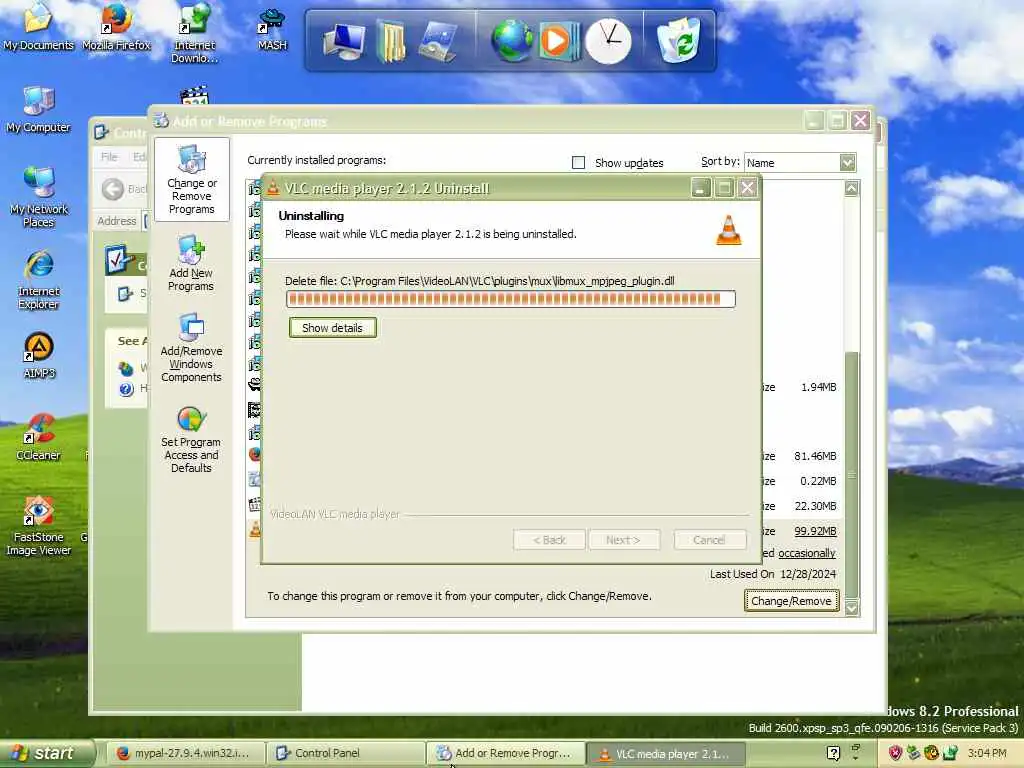
Task: Click the 0.22MB size entry
Action: (x=818, y=481)
